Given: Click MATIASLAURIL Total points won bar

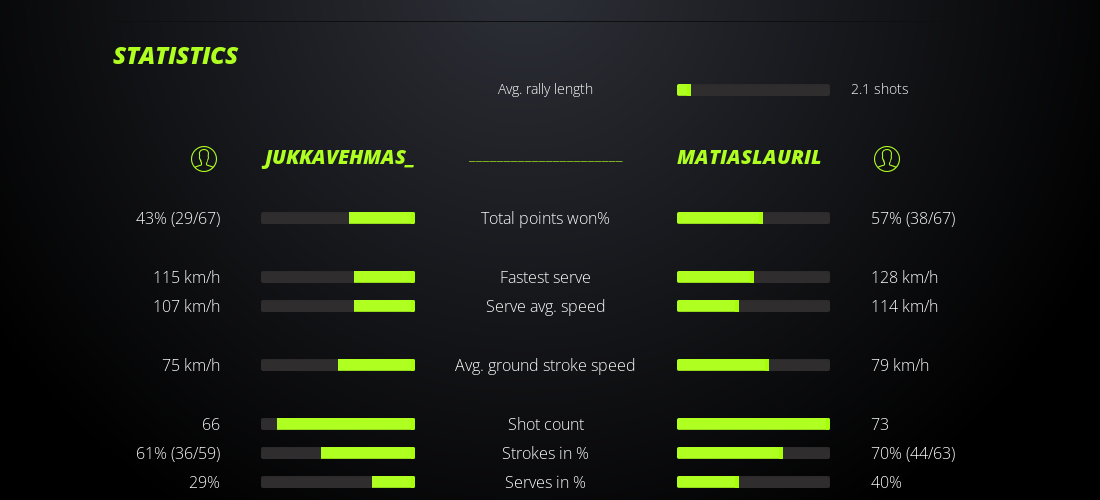Looking at the screenshot, I should coord(753,218).
